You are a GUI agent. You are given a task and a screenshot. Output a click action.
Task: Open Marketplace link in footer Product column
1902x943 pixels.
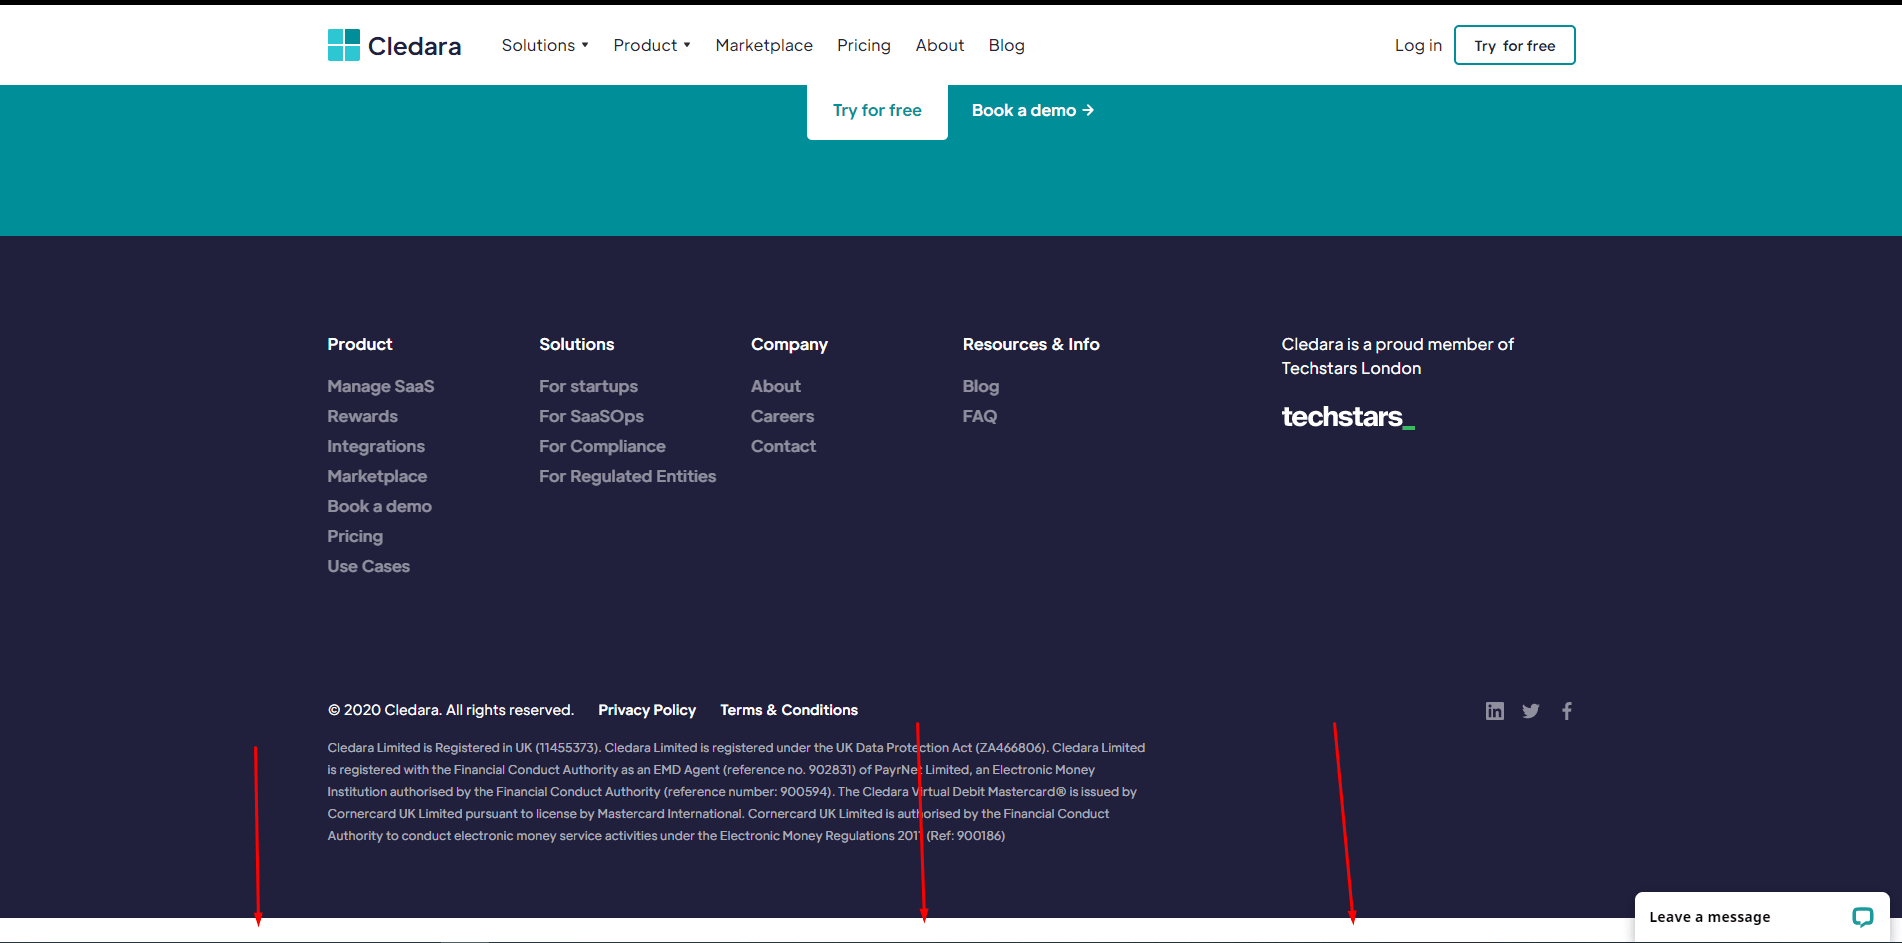tap(377, 476)
